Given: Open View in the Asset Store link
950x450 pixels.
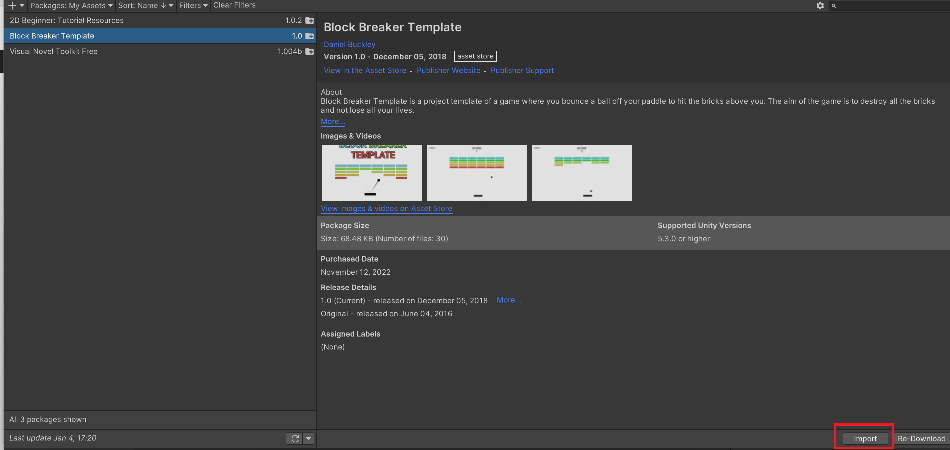Looking at the screenshot, I should click(365, 70).
